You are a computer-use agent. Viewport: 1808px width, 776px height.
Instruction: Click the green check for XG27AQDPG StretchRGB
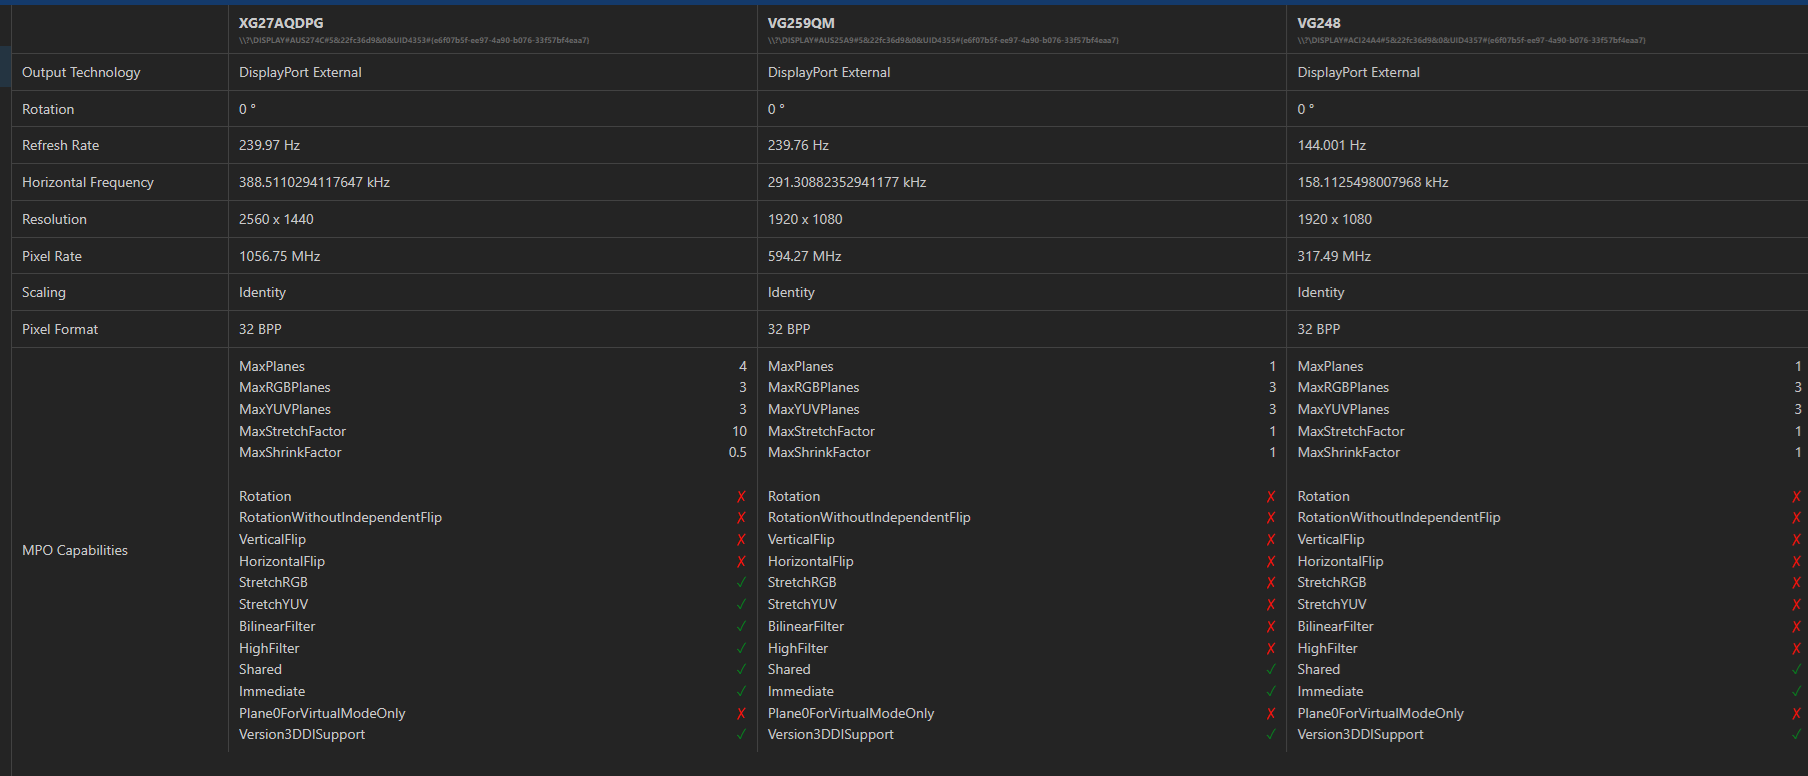pos(741,583)
